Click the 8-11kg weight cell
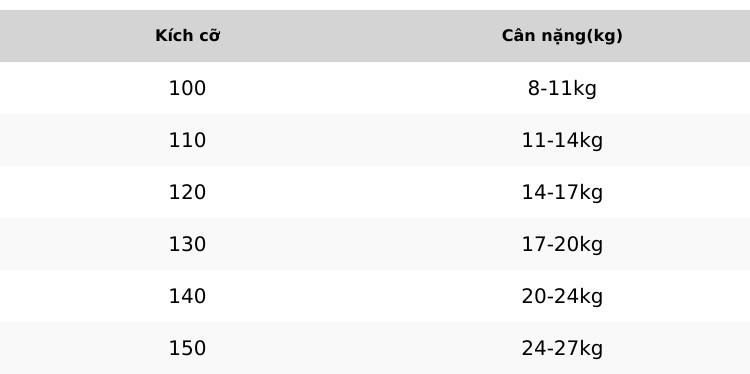750x374 pixels. (x=562, y=88)
